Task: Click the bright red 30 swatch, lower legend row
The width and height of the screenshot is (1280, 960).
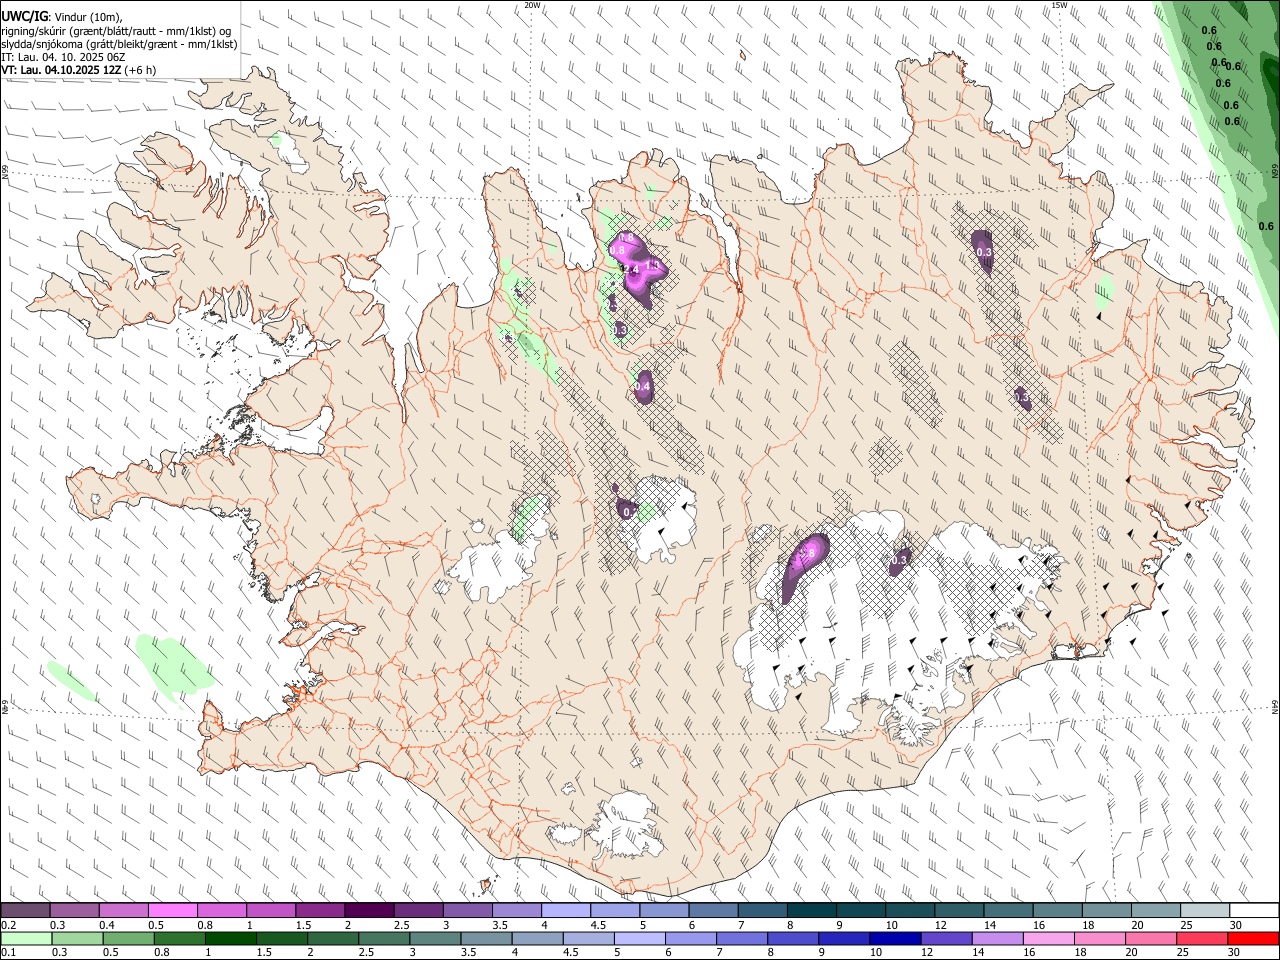Action: click(x=1255, y=938)
